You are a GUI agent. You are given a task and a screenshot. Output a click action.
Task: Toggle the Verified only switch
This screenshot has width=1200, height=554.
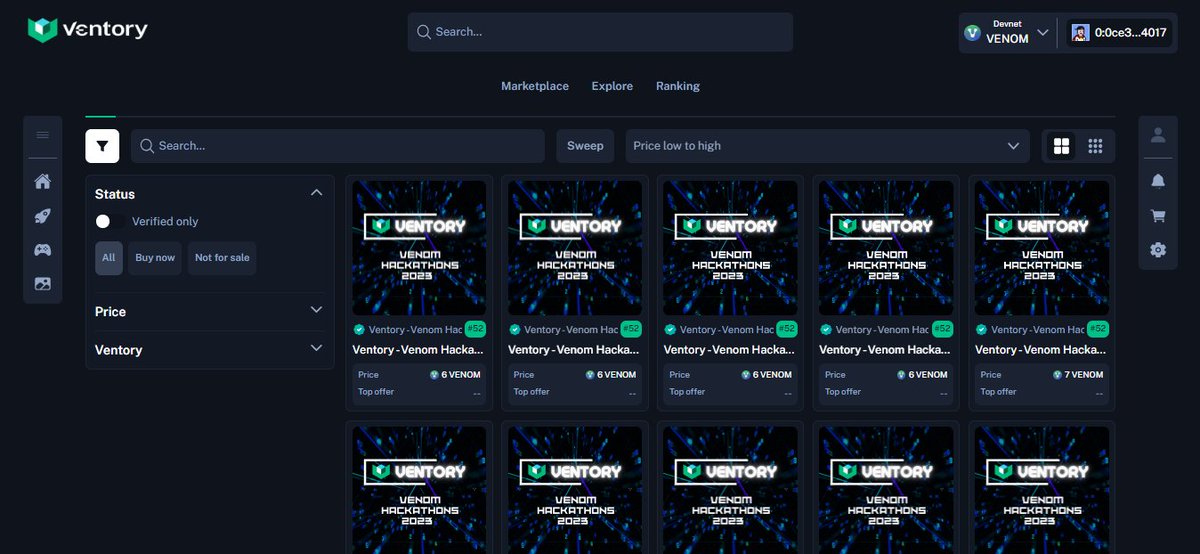click(x=110, y=221)
